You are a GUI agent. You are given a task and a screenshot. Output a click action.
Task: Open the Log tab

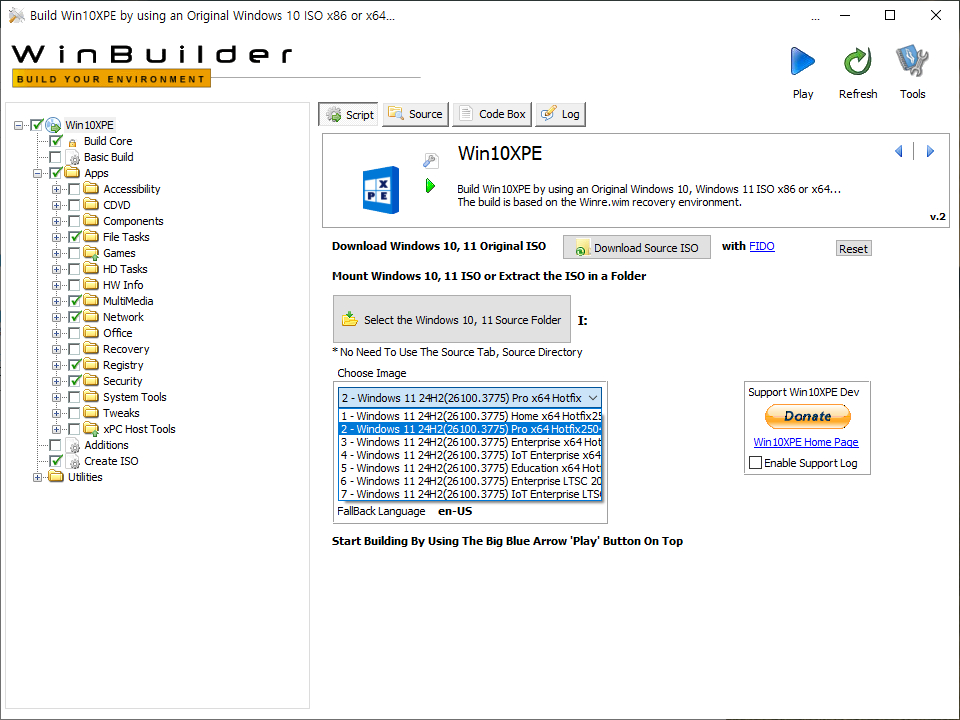pos(561,114)
